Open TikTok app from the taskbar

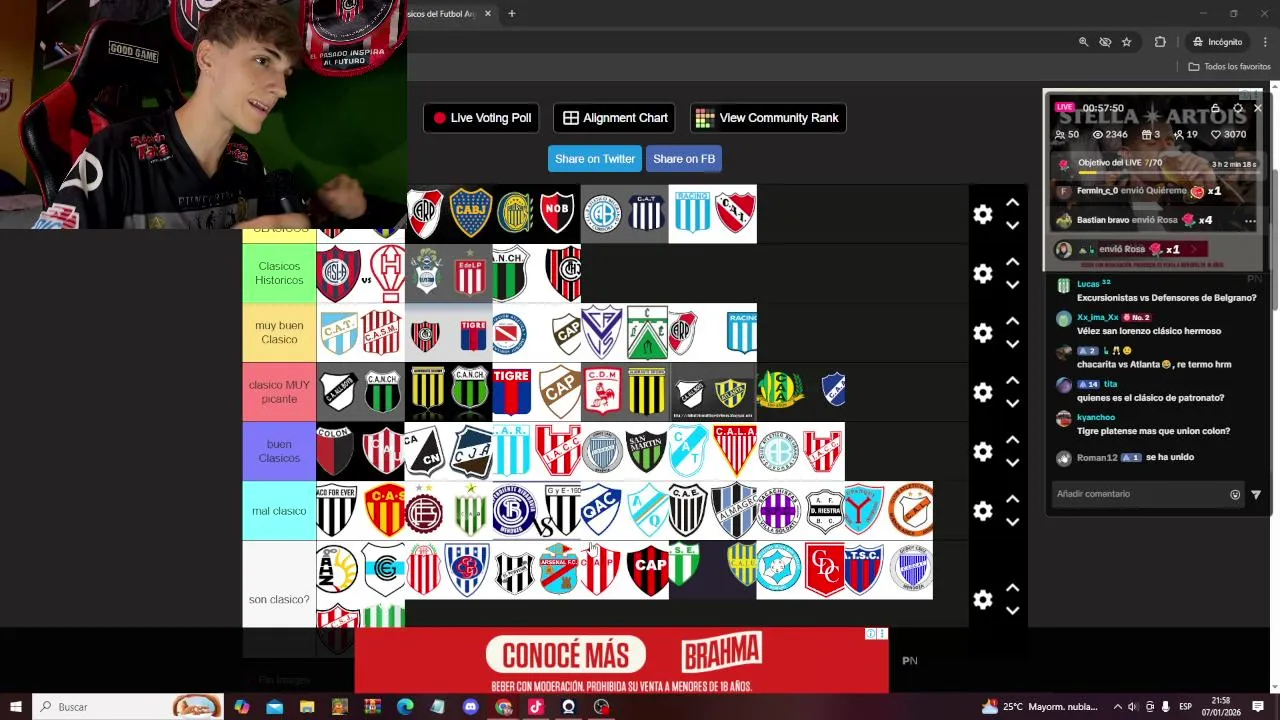(536, 707)
